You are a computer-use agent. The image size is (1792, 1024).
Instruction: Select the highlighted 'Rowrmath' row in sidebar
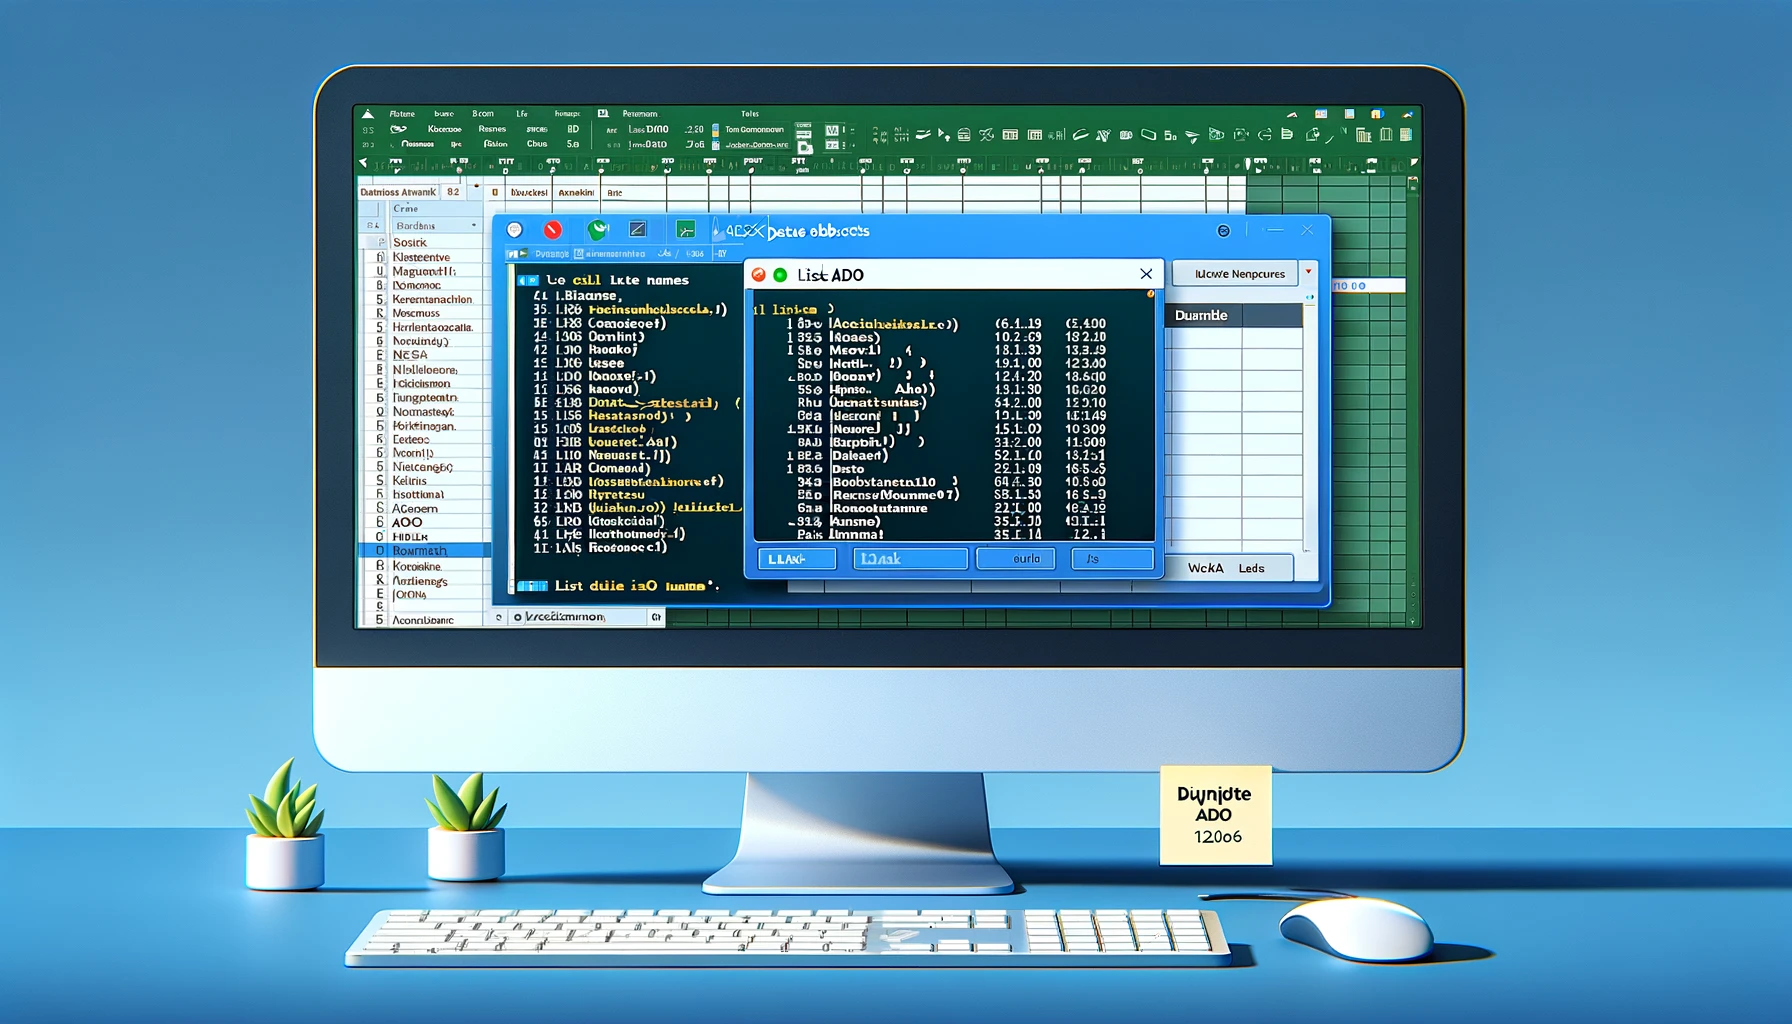point(425,551)
